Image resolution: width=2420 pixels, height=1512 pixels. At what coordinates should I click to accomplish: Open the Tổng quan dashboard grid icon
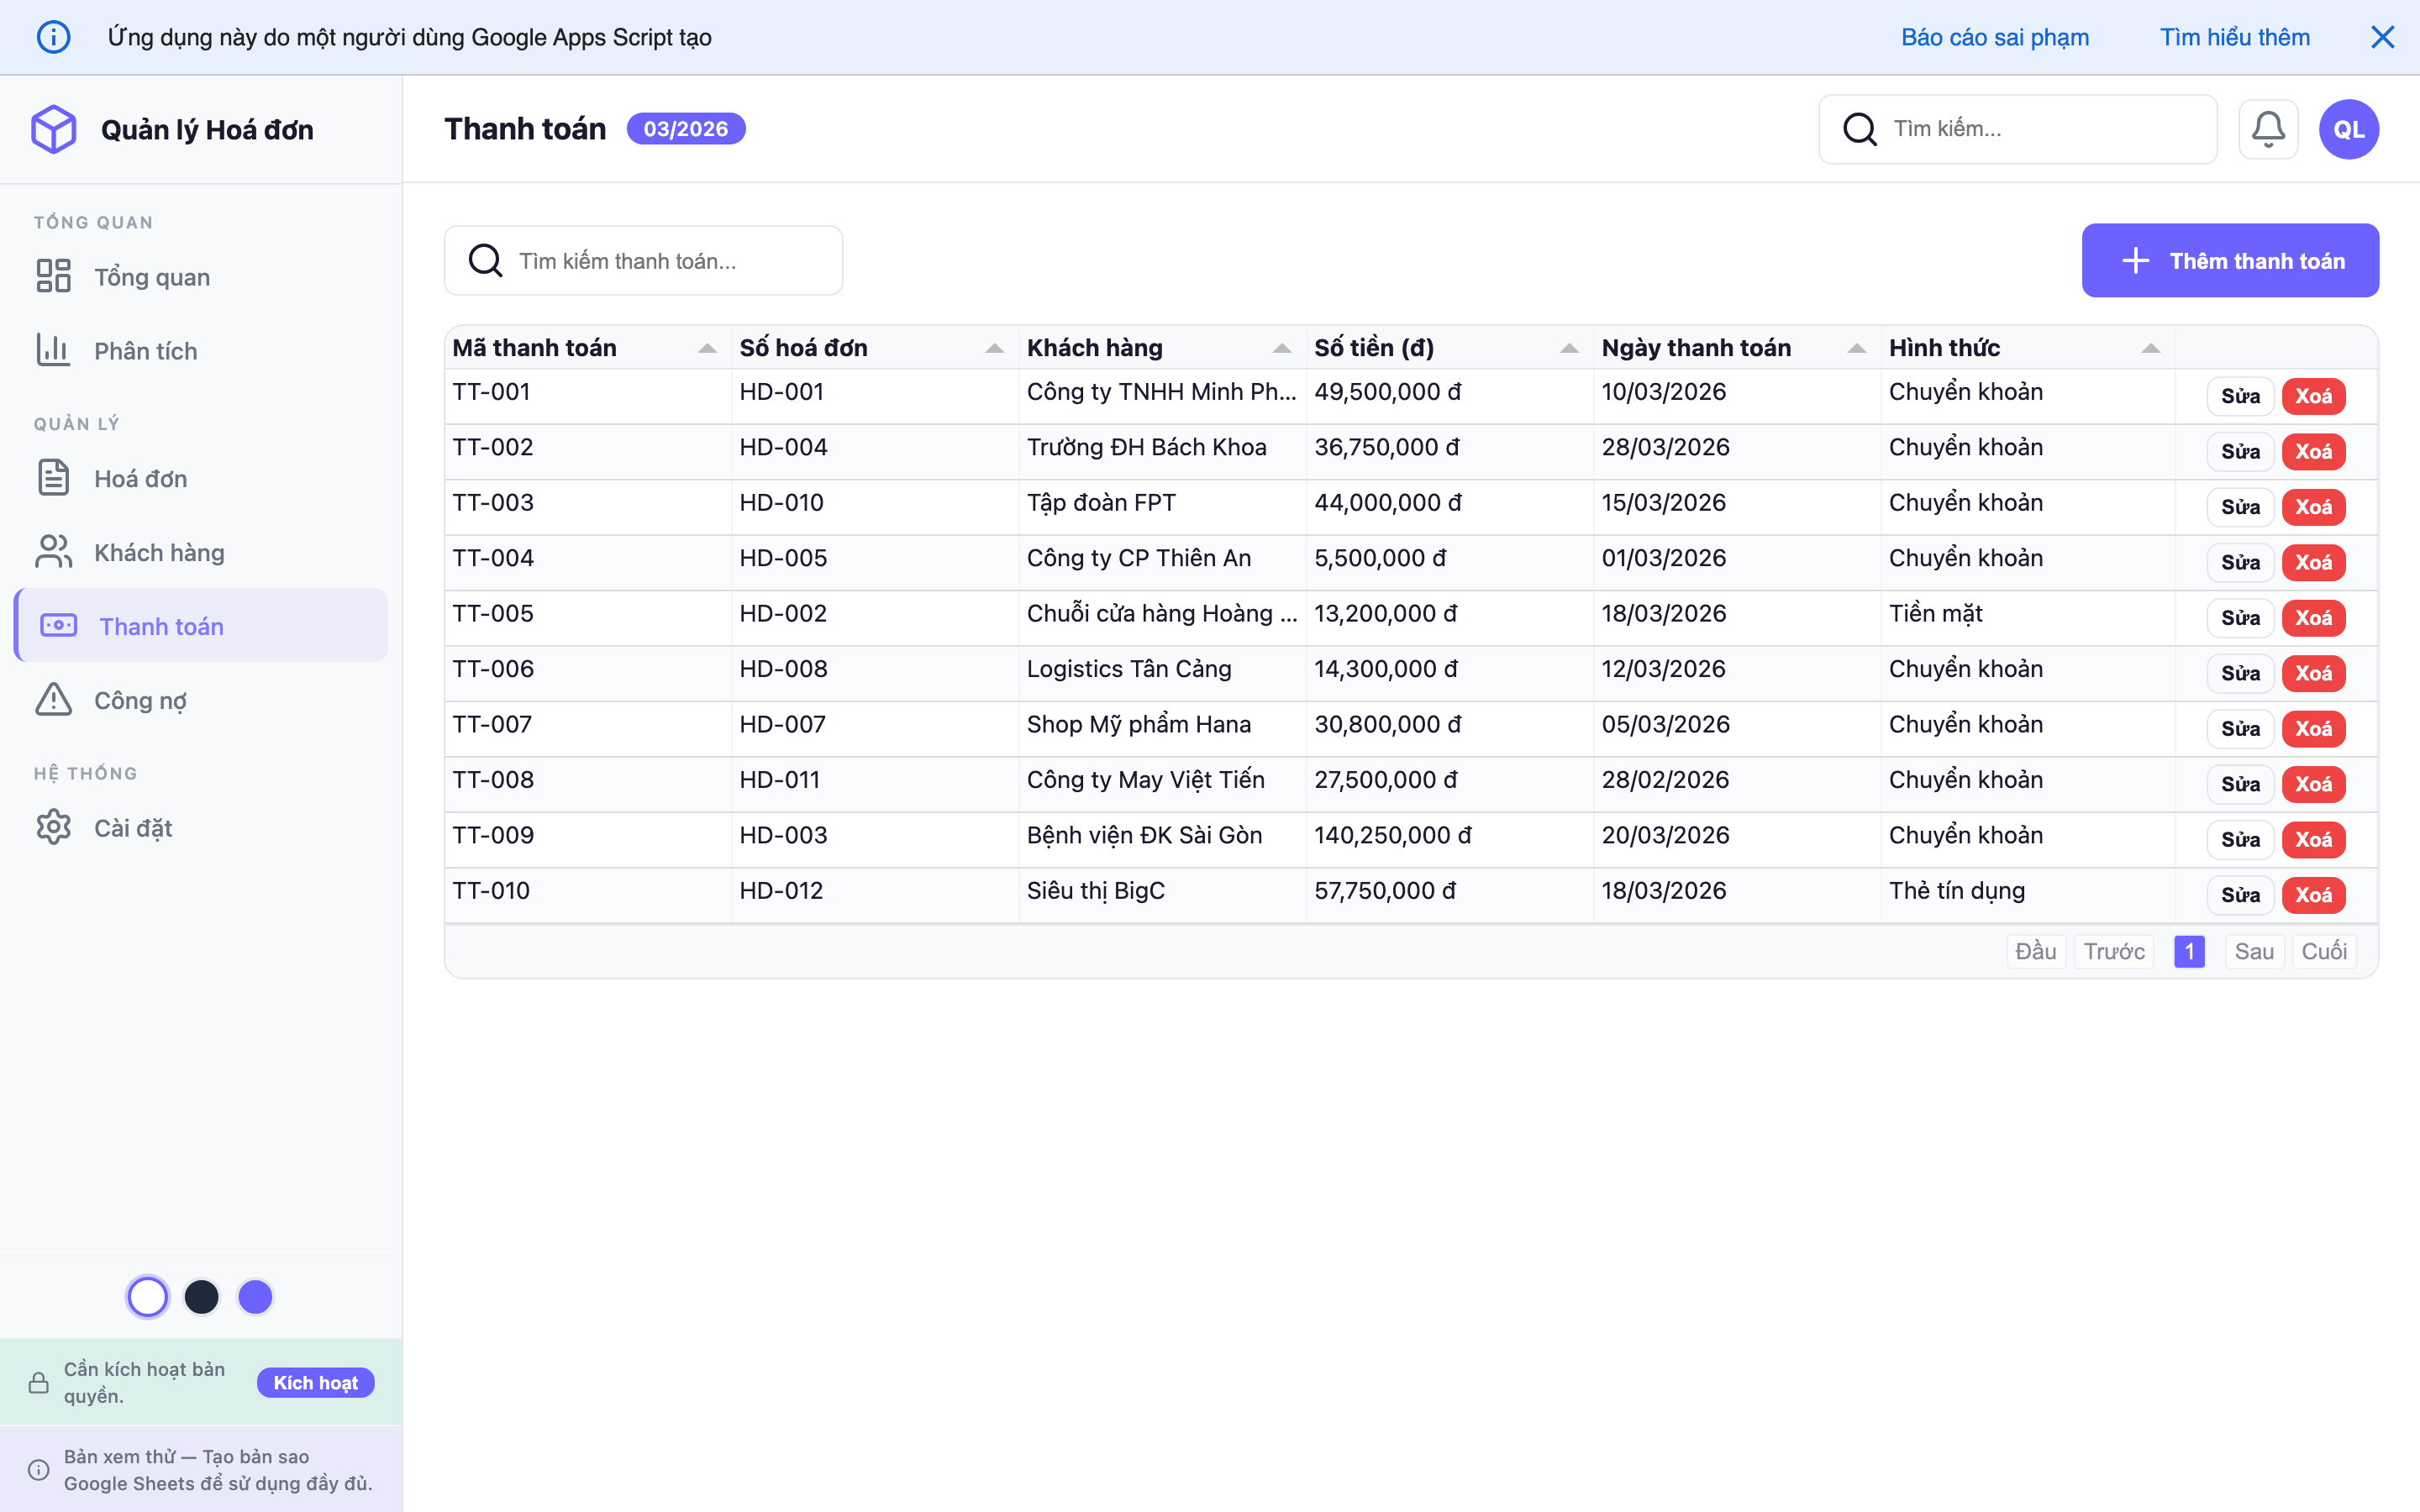(54, 276)
